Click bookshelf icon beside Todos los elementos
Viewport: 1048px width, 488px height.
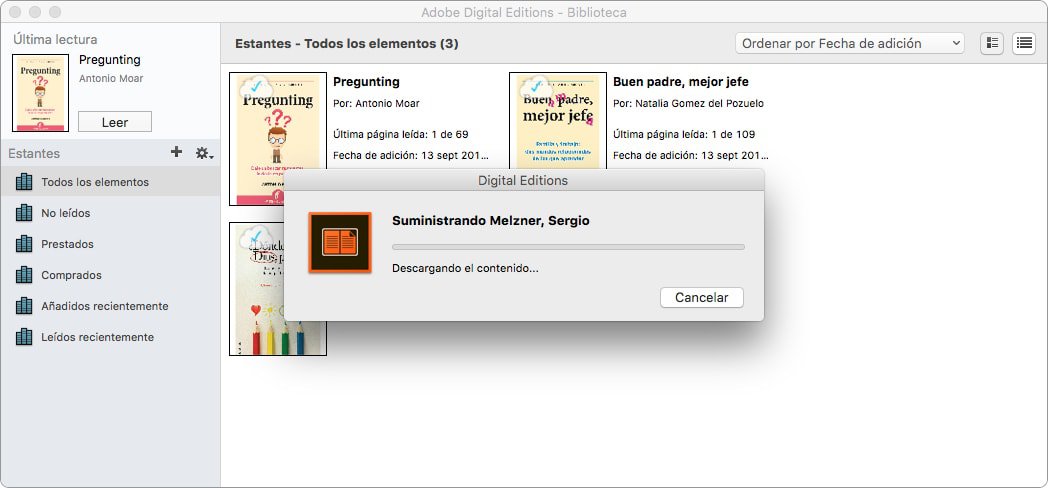click(x=24, y=182)
